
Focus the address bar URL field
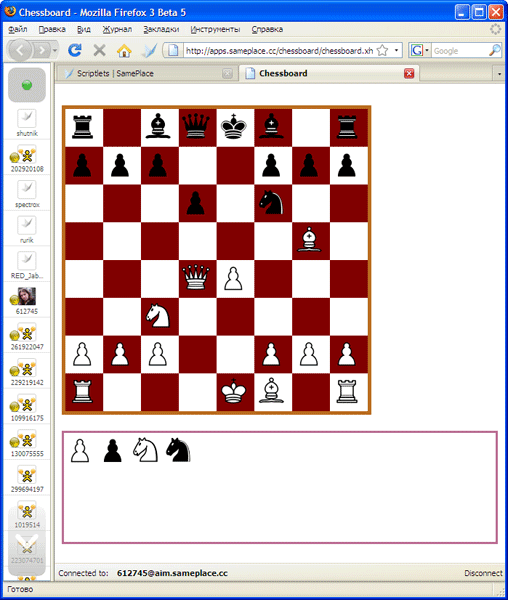pos(279,51)
